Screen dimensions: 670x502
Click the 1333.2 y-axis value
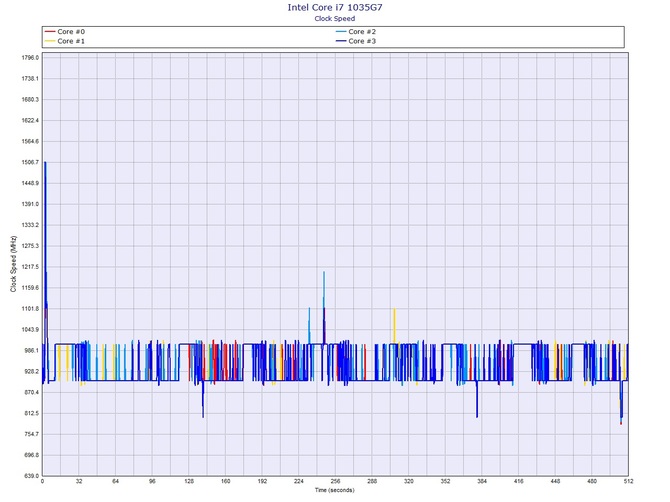[x=30, y=225]
